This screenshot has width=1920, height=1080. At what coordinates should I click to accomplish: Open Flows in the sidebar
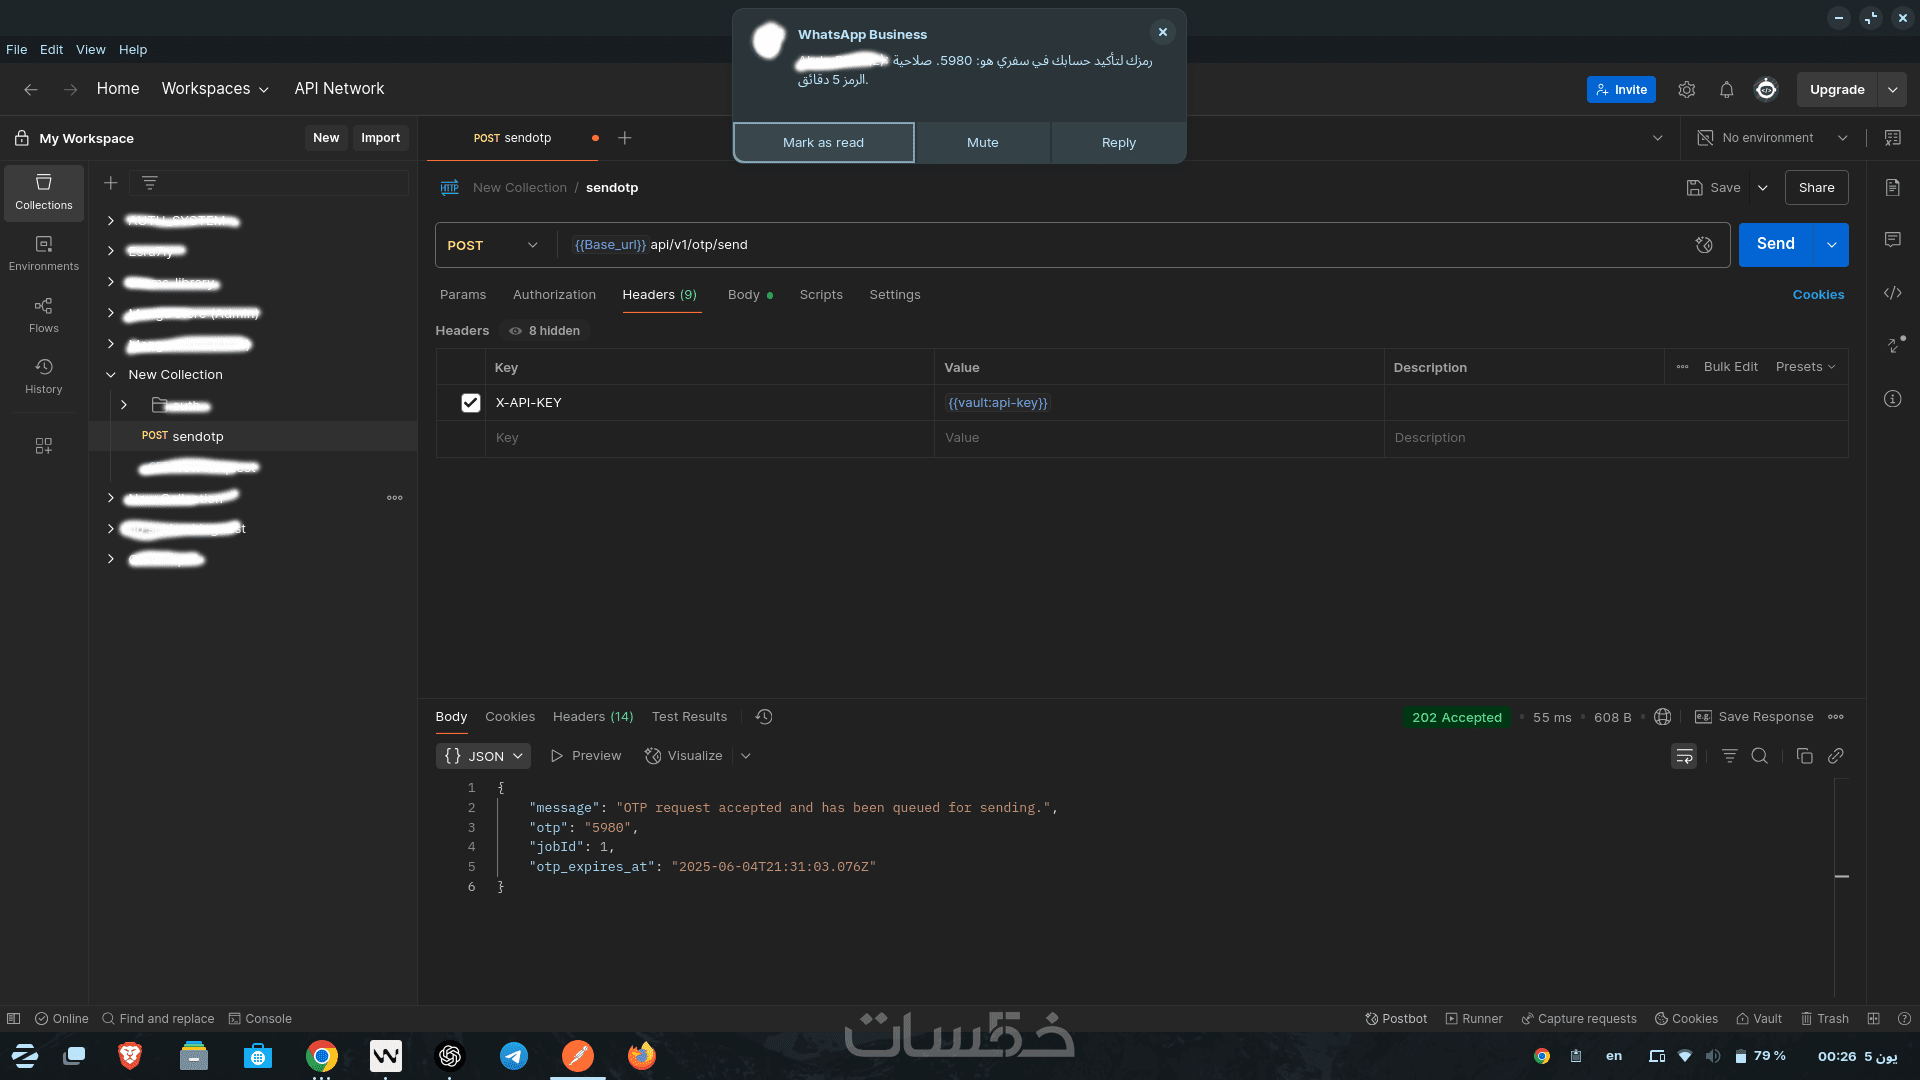click(43, 315)
